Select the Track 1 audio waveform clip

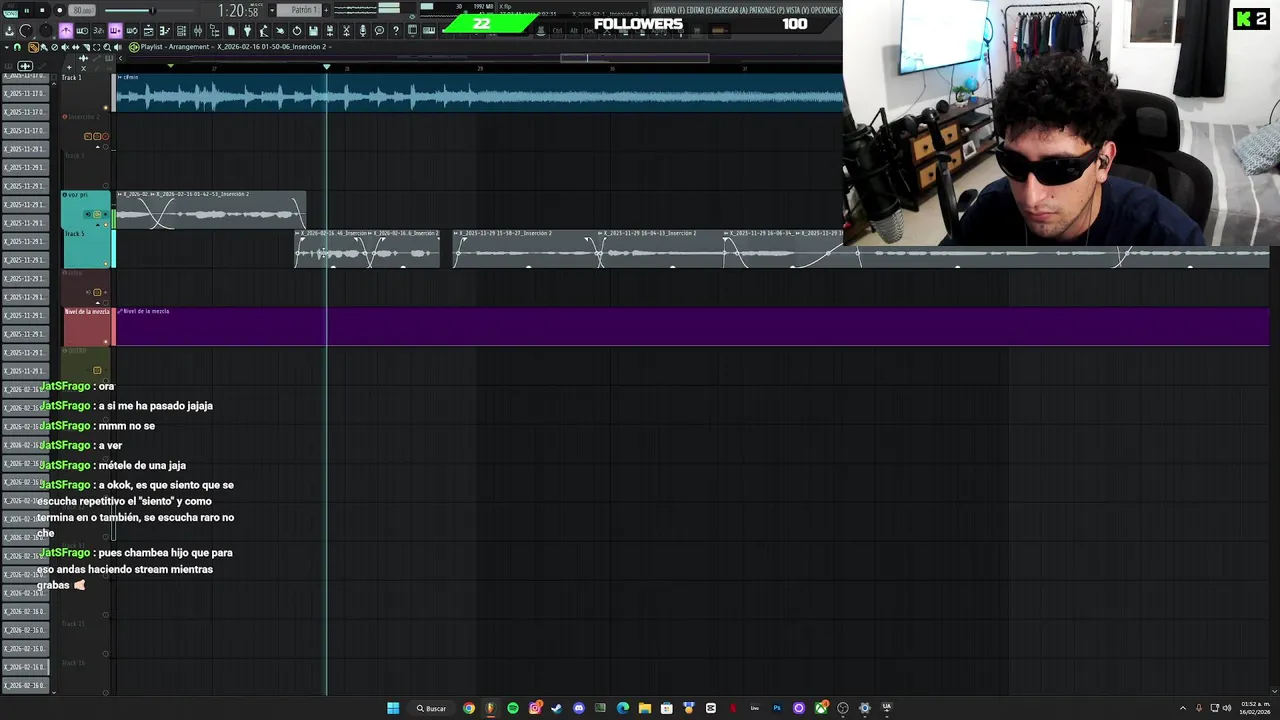480,93
